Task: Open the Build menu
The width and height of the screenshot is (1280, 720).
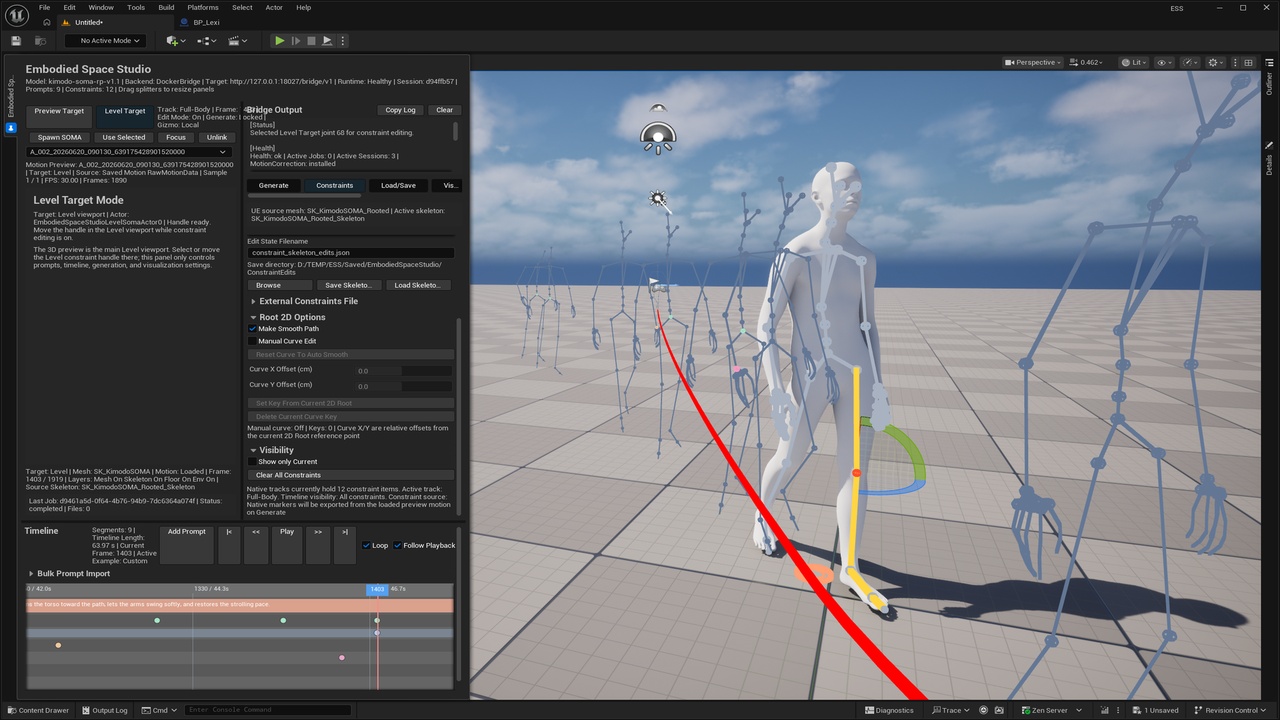Action: point(166,7)
